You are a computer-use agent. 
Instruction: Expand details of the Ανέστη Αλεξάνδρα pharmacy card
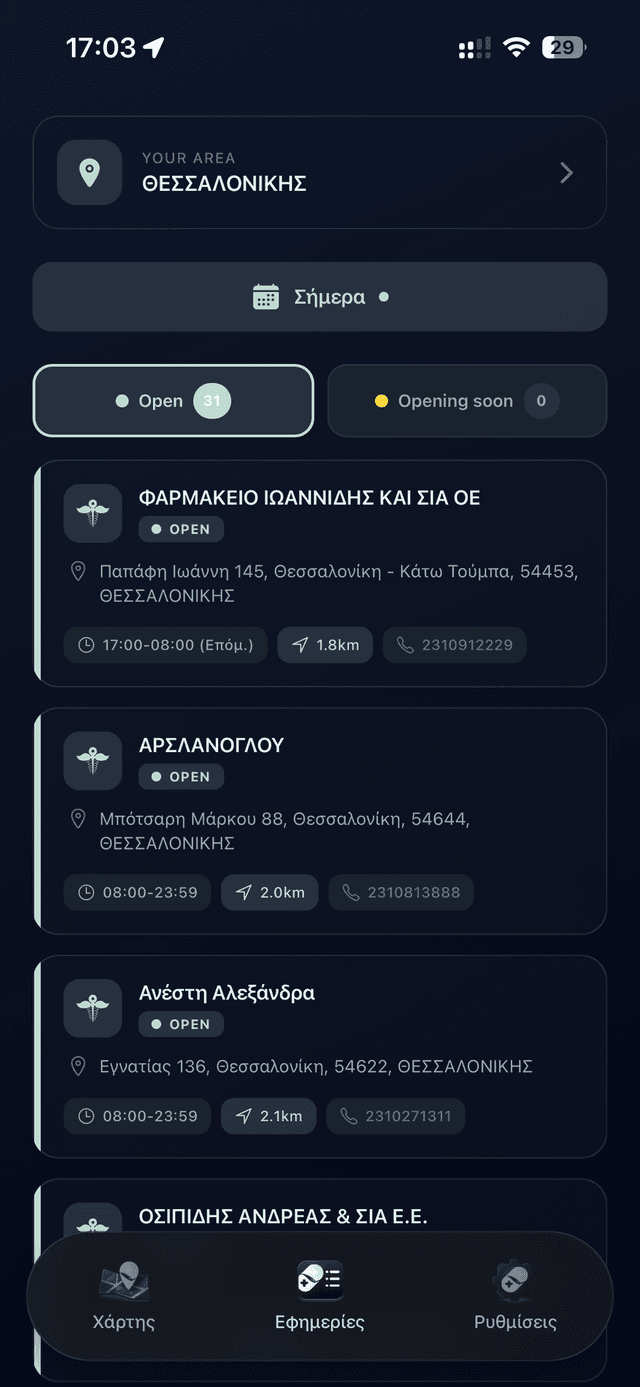(x=320, y=1057)
